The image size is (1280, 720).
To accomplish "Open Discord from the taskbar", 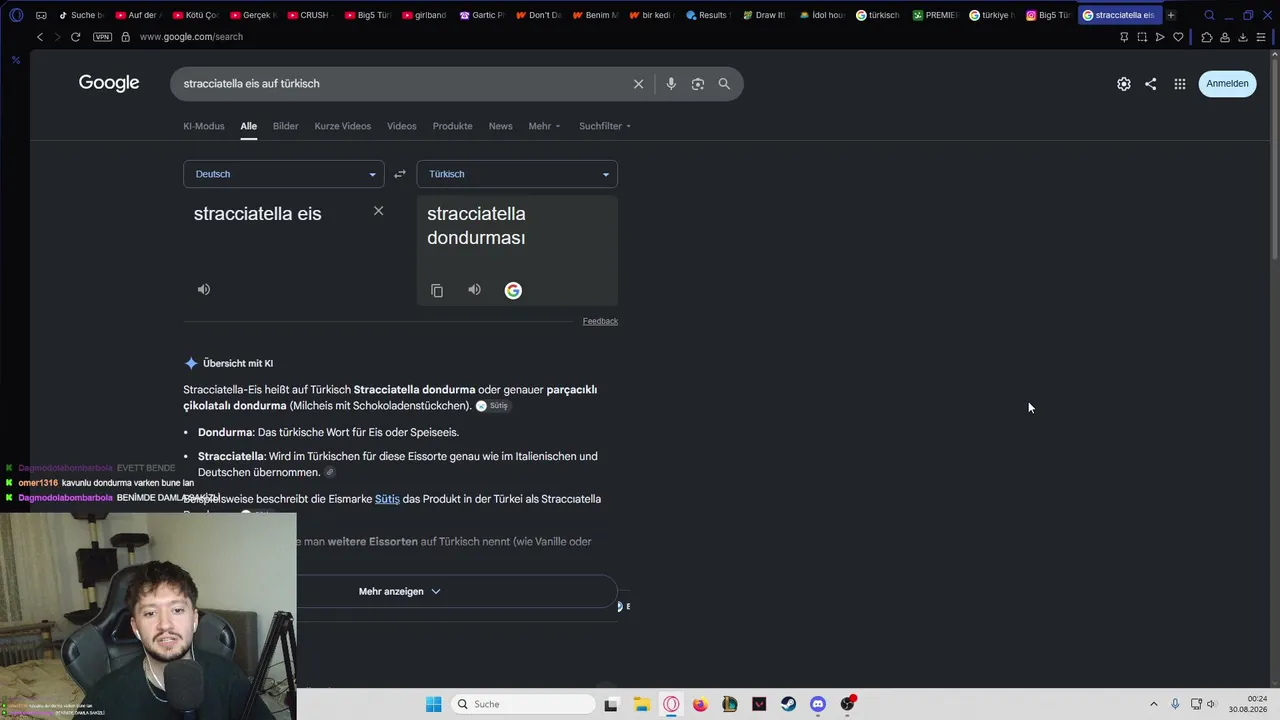I will click(818, 704).
